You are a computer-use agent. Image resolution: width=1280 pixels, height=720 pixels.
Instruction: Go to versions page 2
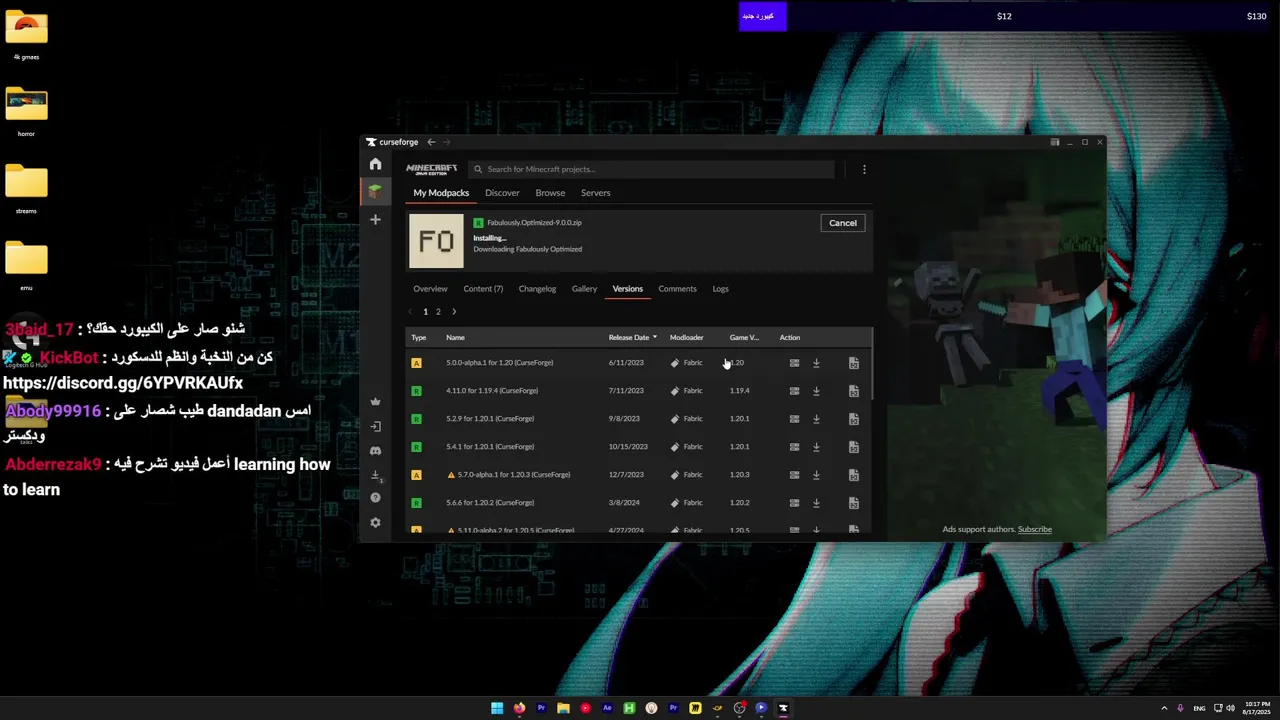pyautogui.click(x=438, y=312)
